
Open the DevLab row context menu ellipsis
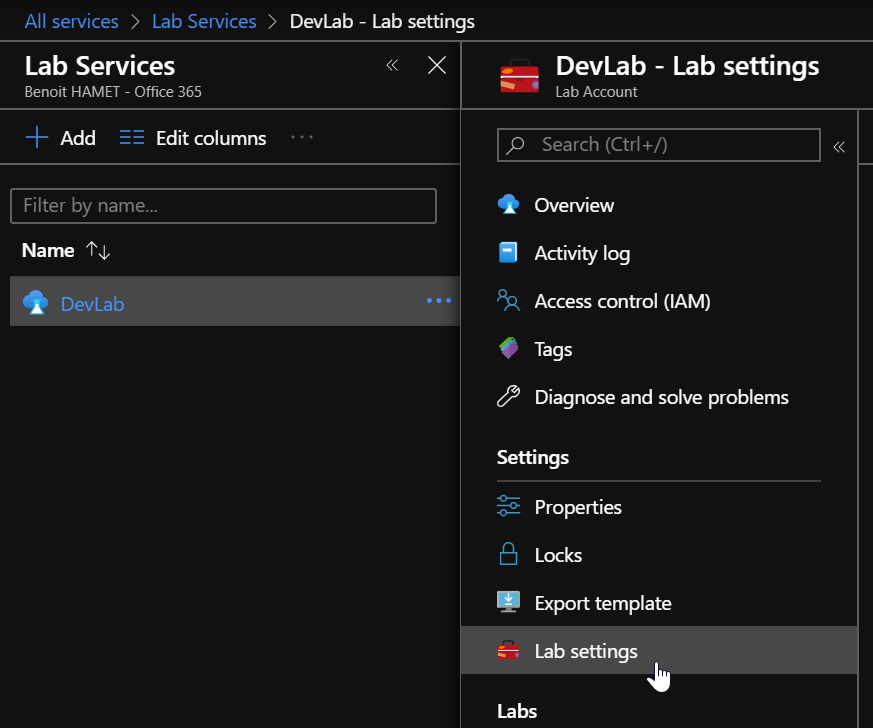pyautogui.click(x=438, y=300)
